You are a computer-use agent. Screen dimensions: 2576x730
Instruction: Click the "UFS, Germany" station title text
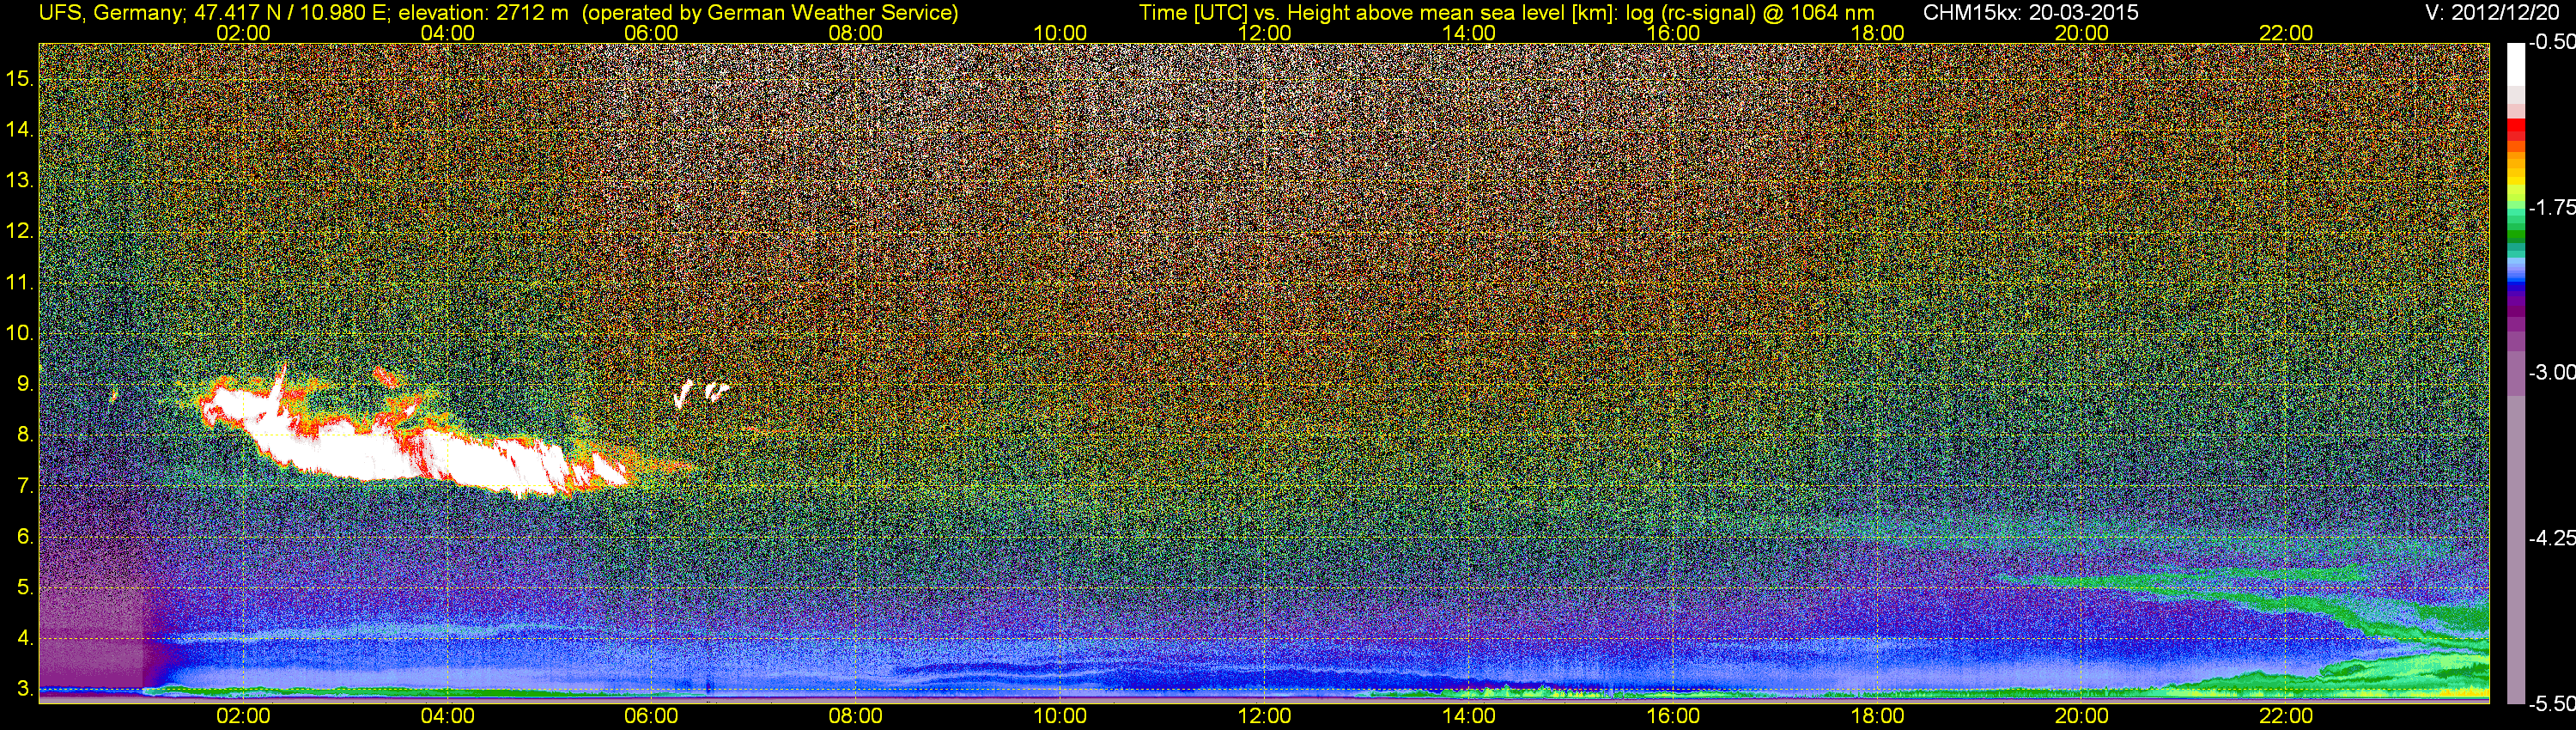(x=100, y=13)
